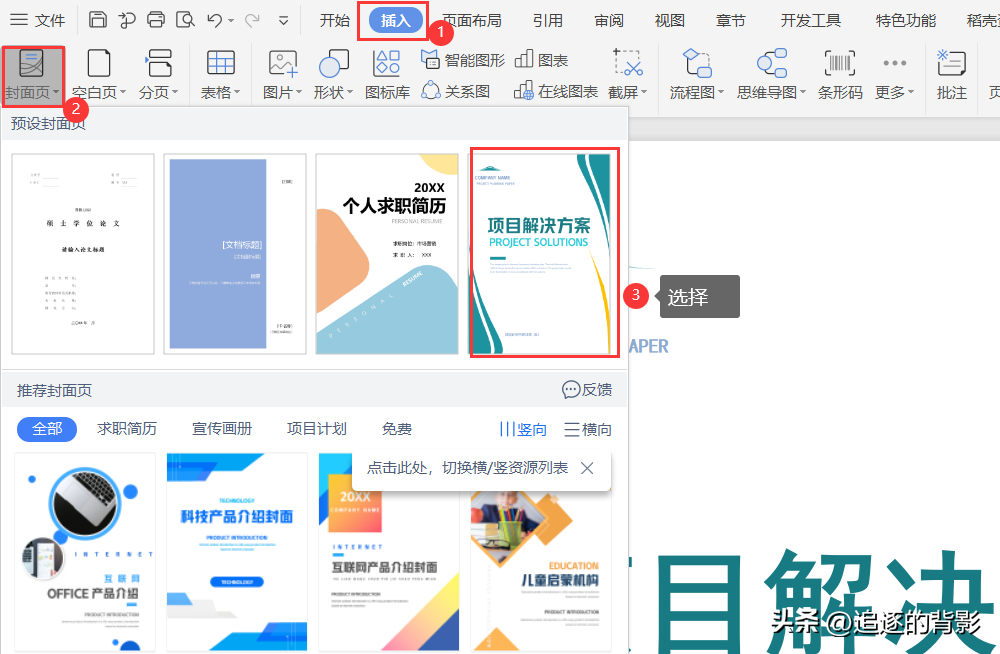This screenshot has height=654, width=1000.
Task: Open the 分页 page break dropdown
Action: coord(159,76)
